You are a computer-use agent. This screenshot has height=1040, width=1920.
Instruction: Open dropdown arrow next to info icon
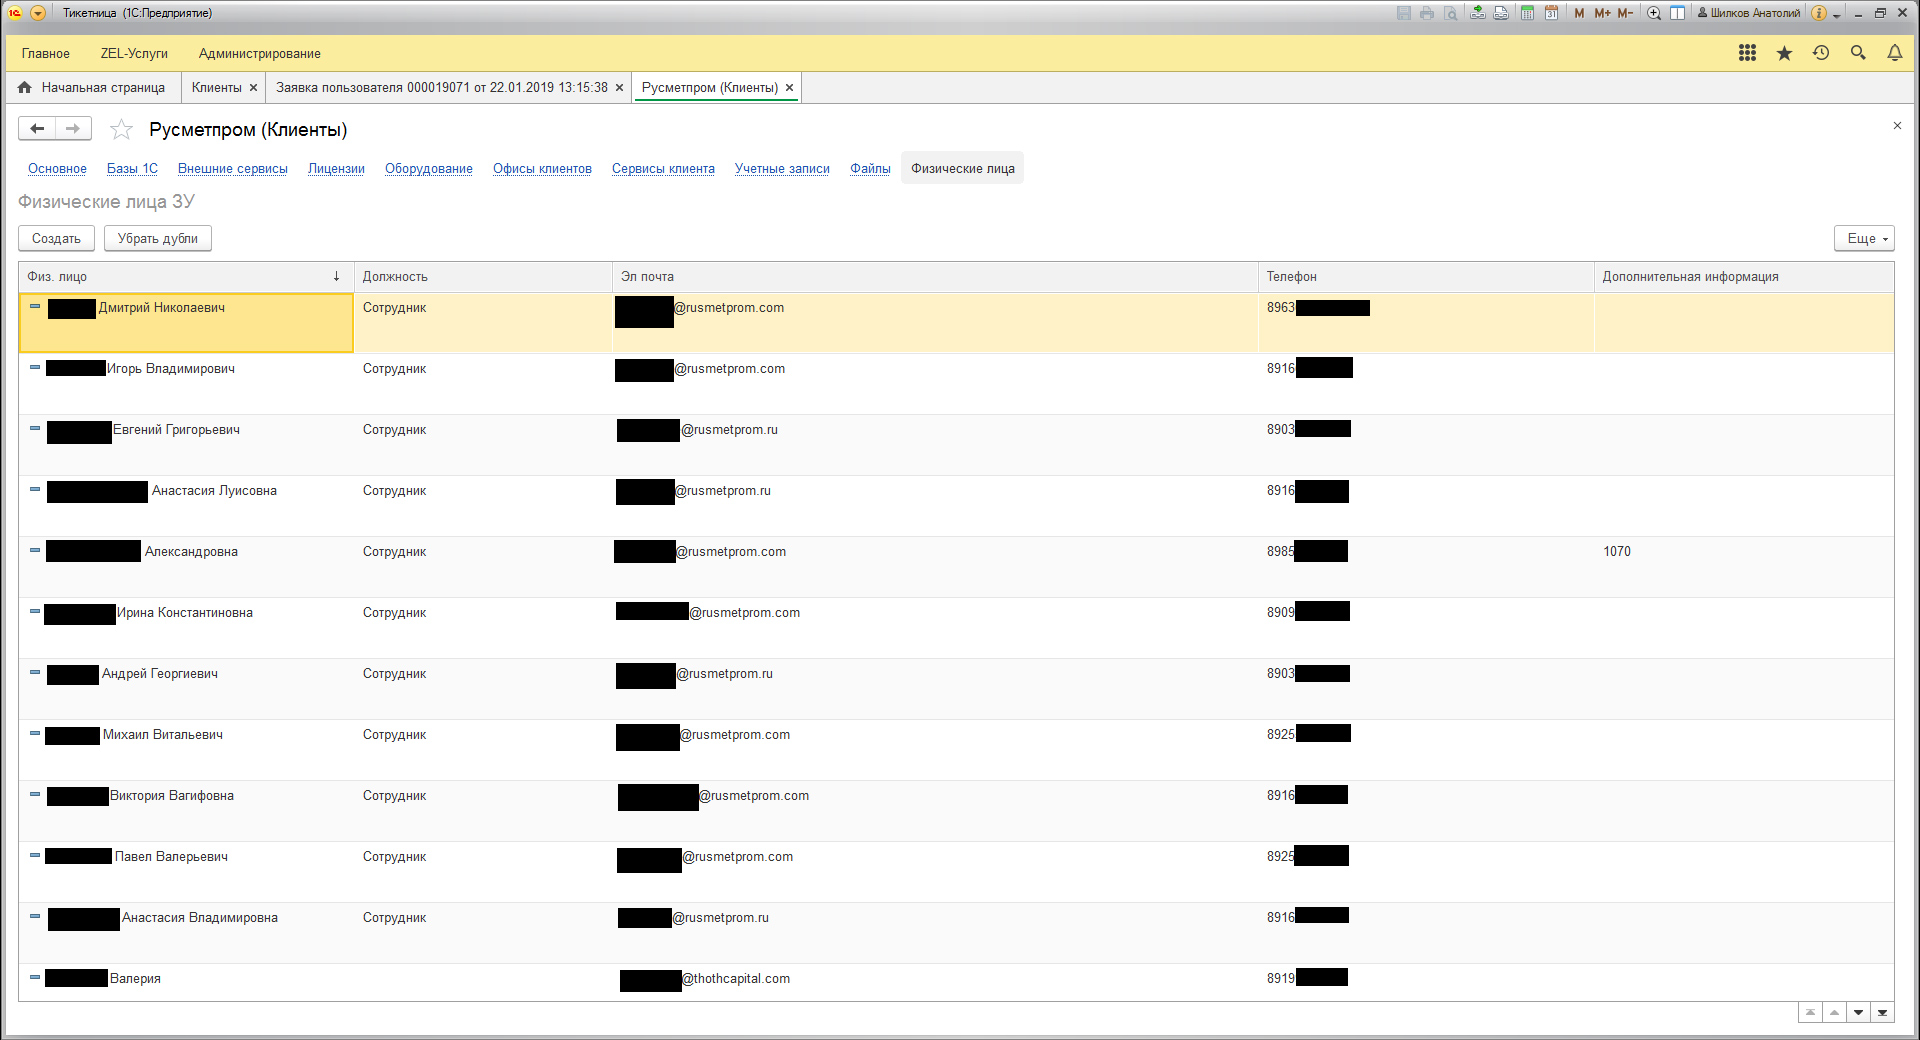pyautogui.click(x=1837, y=15)
